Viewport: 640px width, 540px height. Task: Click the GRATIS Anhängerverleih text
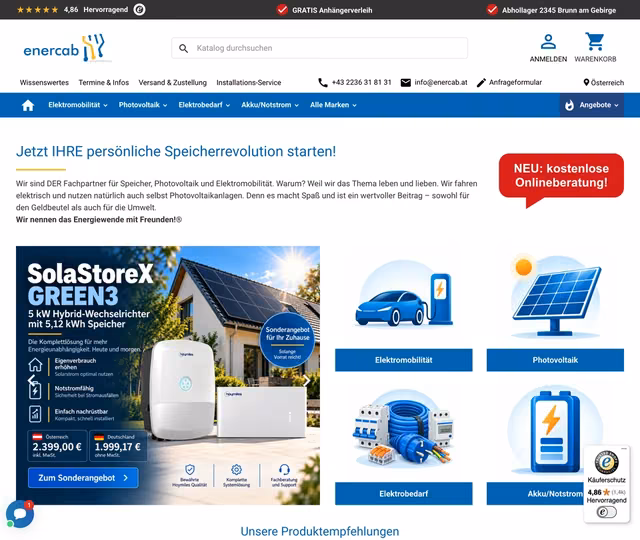coord(332,10)
